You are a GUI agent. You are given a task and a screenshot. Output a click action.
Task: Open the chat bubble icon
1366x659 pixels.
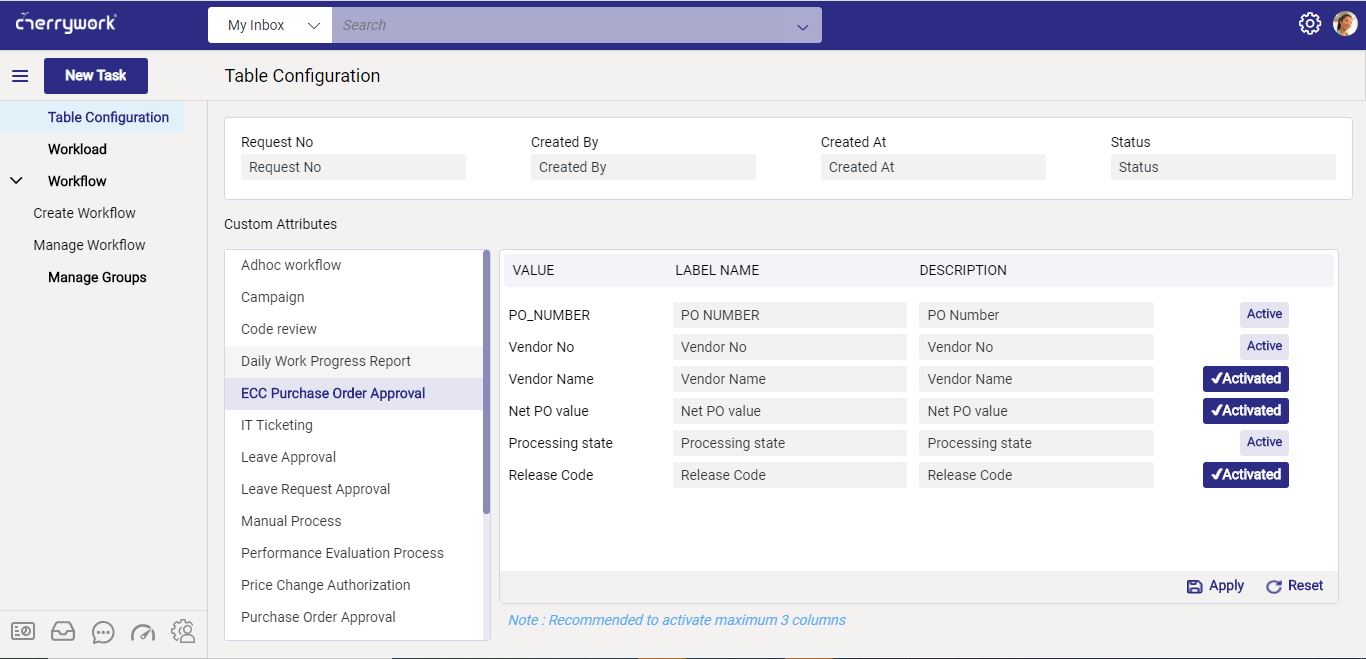pos(103,632)
